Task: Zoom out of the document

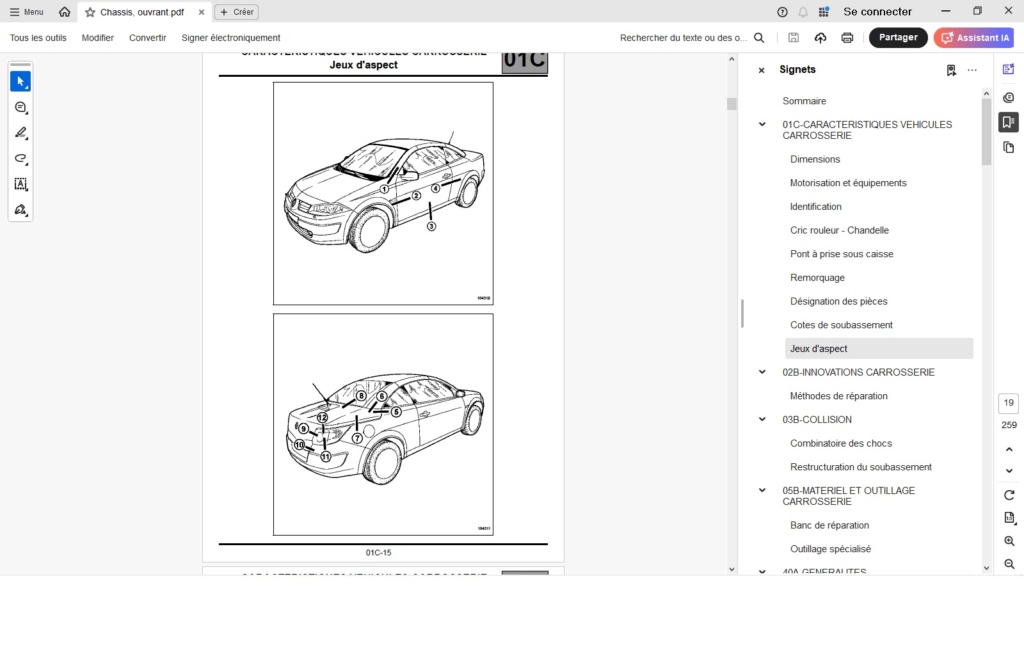Action: tap(1009, 564)
